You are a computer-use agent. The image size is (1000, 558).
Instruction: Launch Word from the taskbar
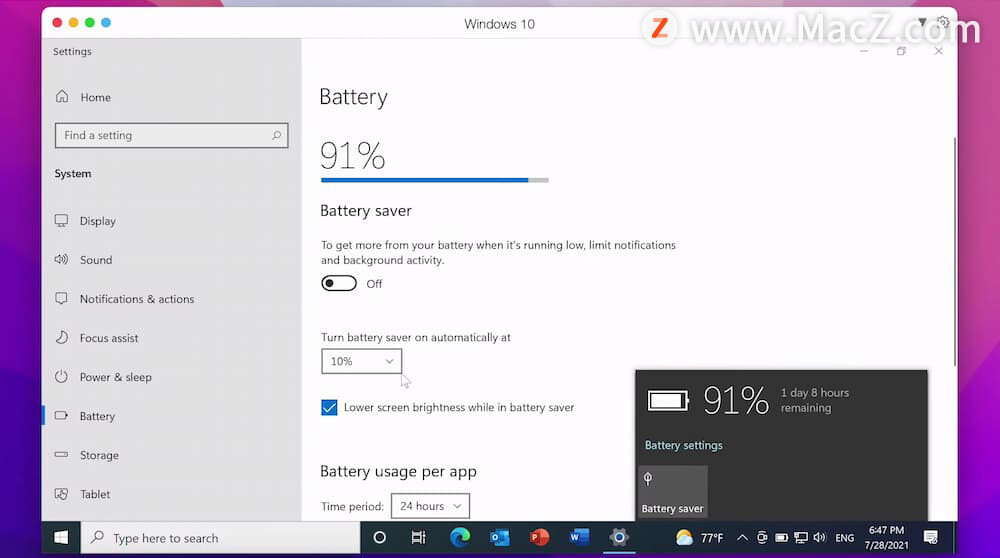(579, 538)
